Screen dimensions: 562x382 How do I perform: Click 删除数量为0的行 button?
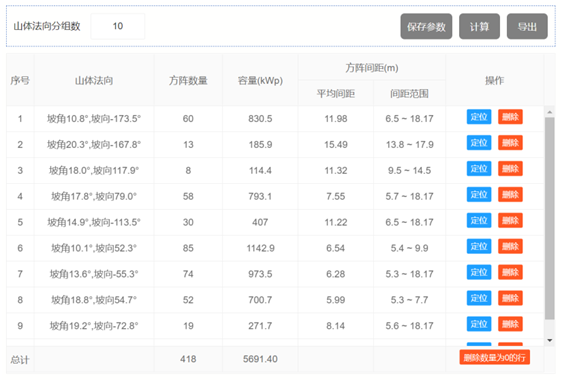click(x=495, y=357)
